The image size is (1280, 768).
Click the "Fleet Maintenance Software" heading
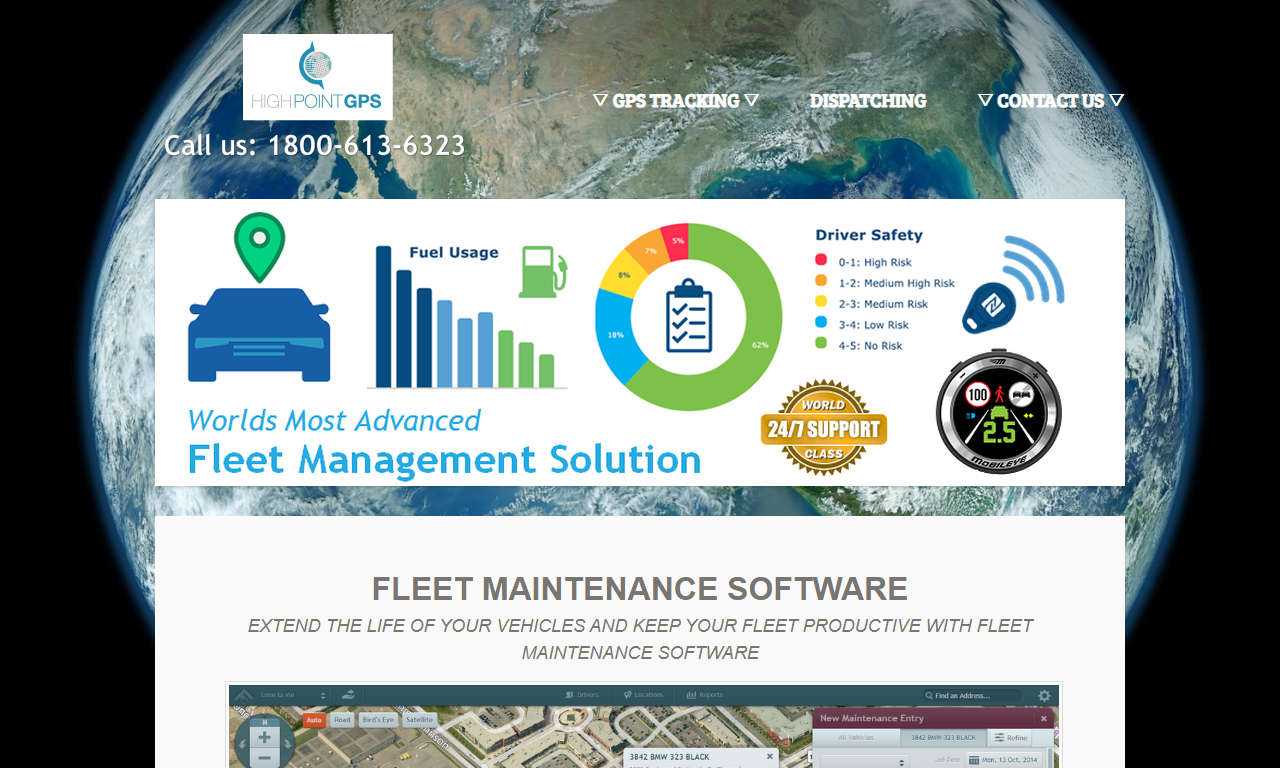coord(640,589)
